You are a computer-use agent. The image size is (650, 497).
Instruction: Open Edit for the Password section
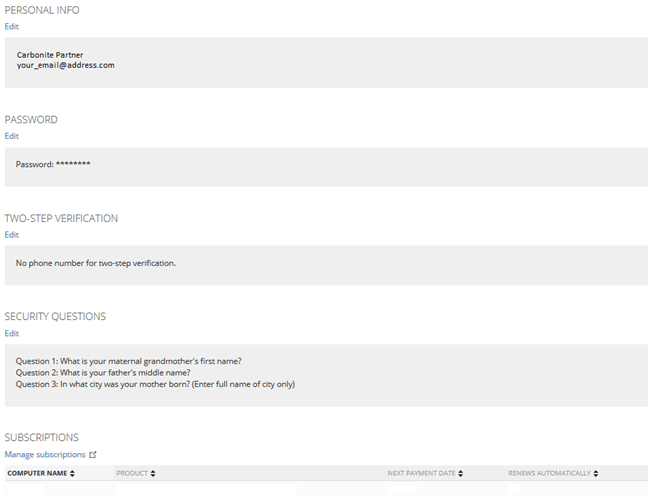[11, 136]
